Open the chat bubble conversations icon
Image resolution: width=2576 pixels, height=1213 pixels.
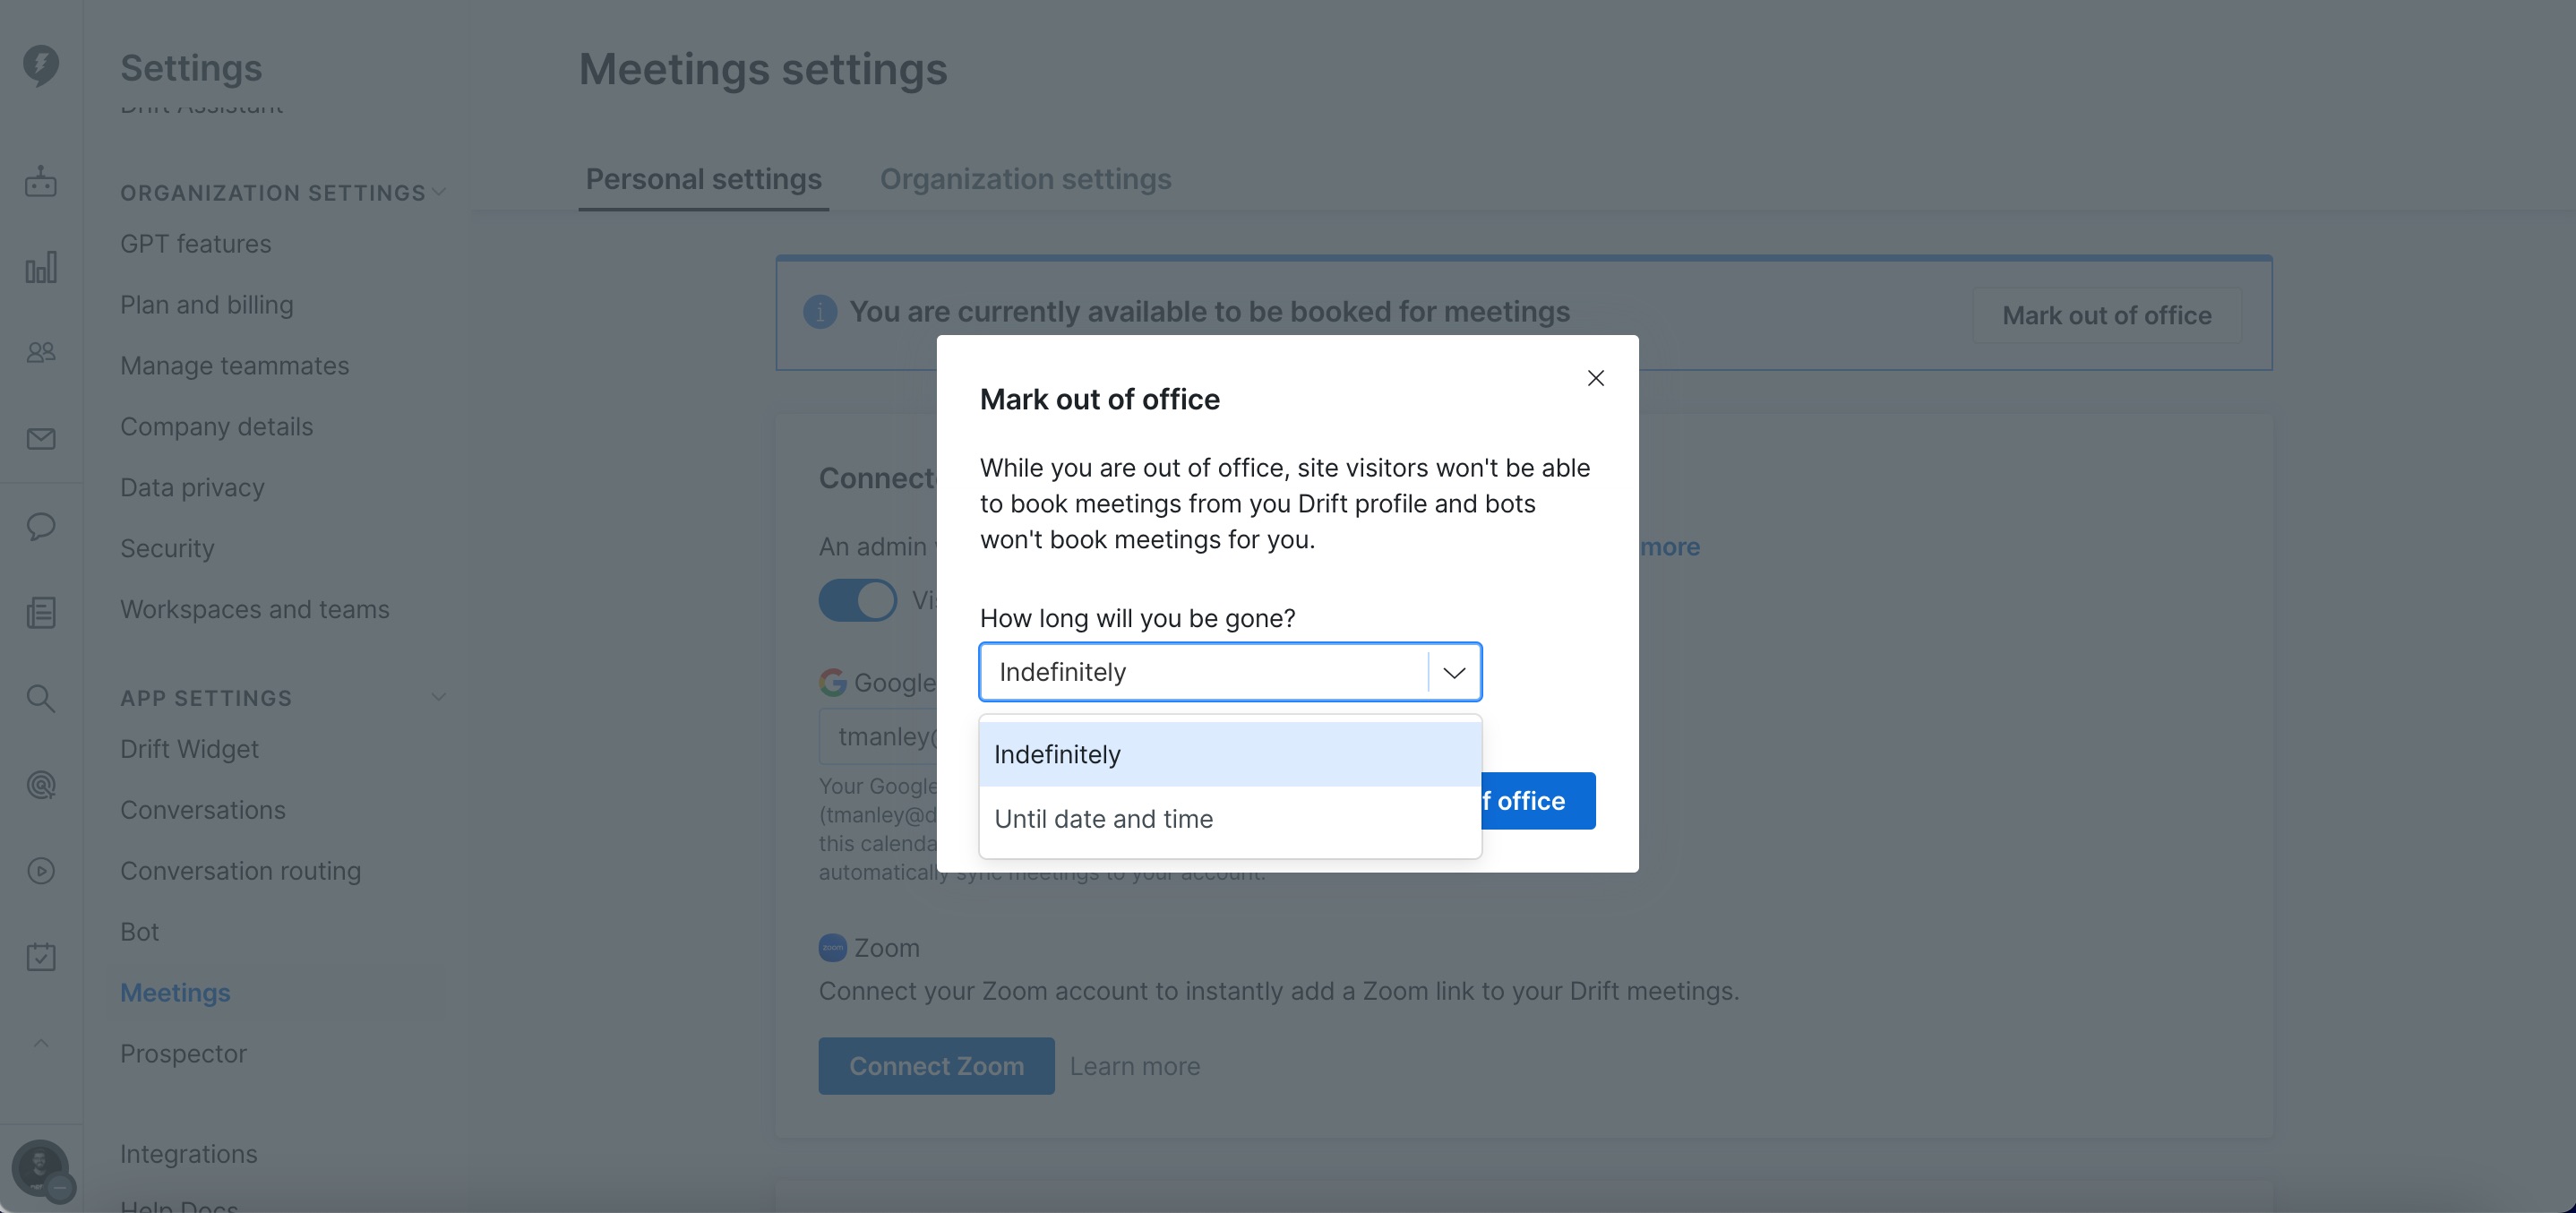(x=41, y=526)
